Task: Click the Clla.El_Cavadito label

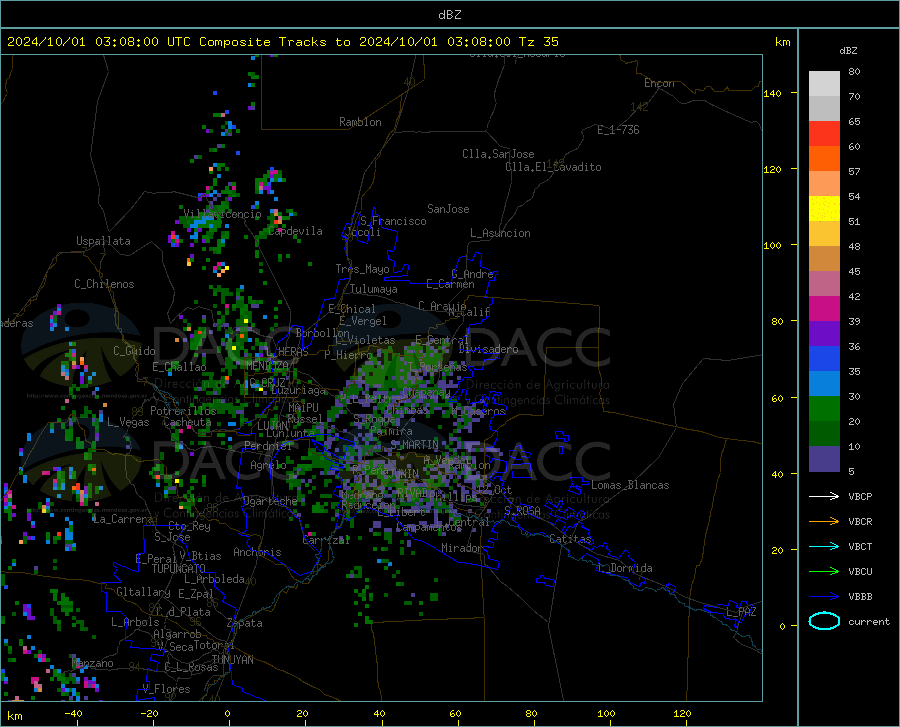Action: click(x=553, y=167)
